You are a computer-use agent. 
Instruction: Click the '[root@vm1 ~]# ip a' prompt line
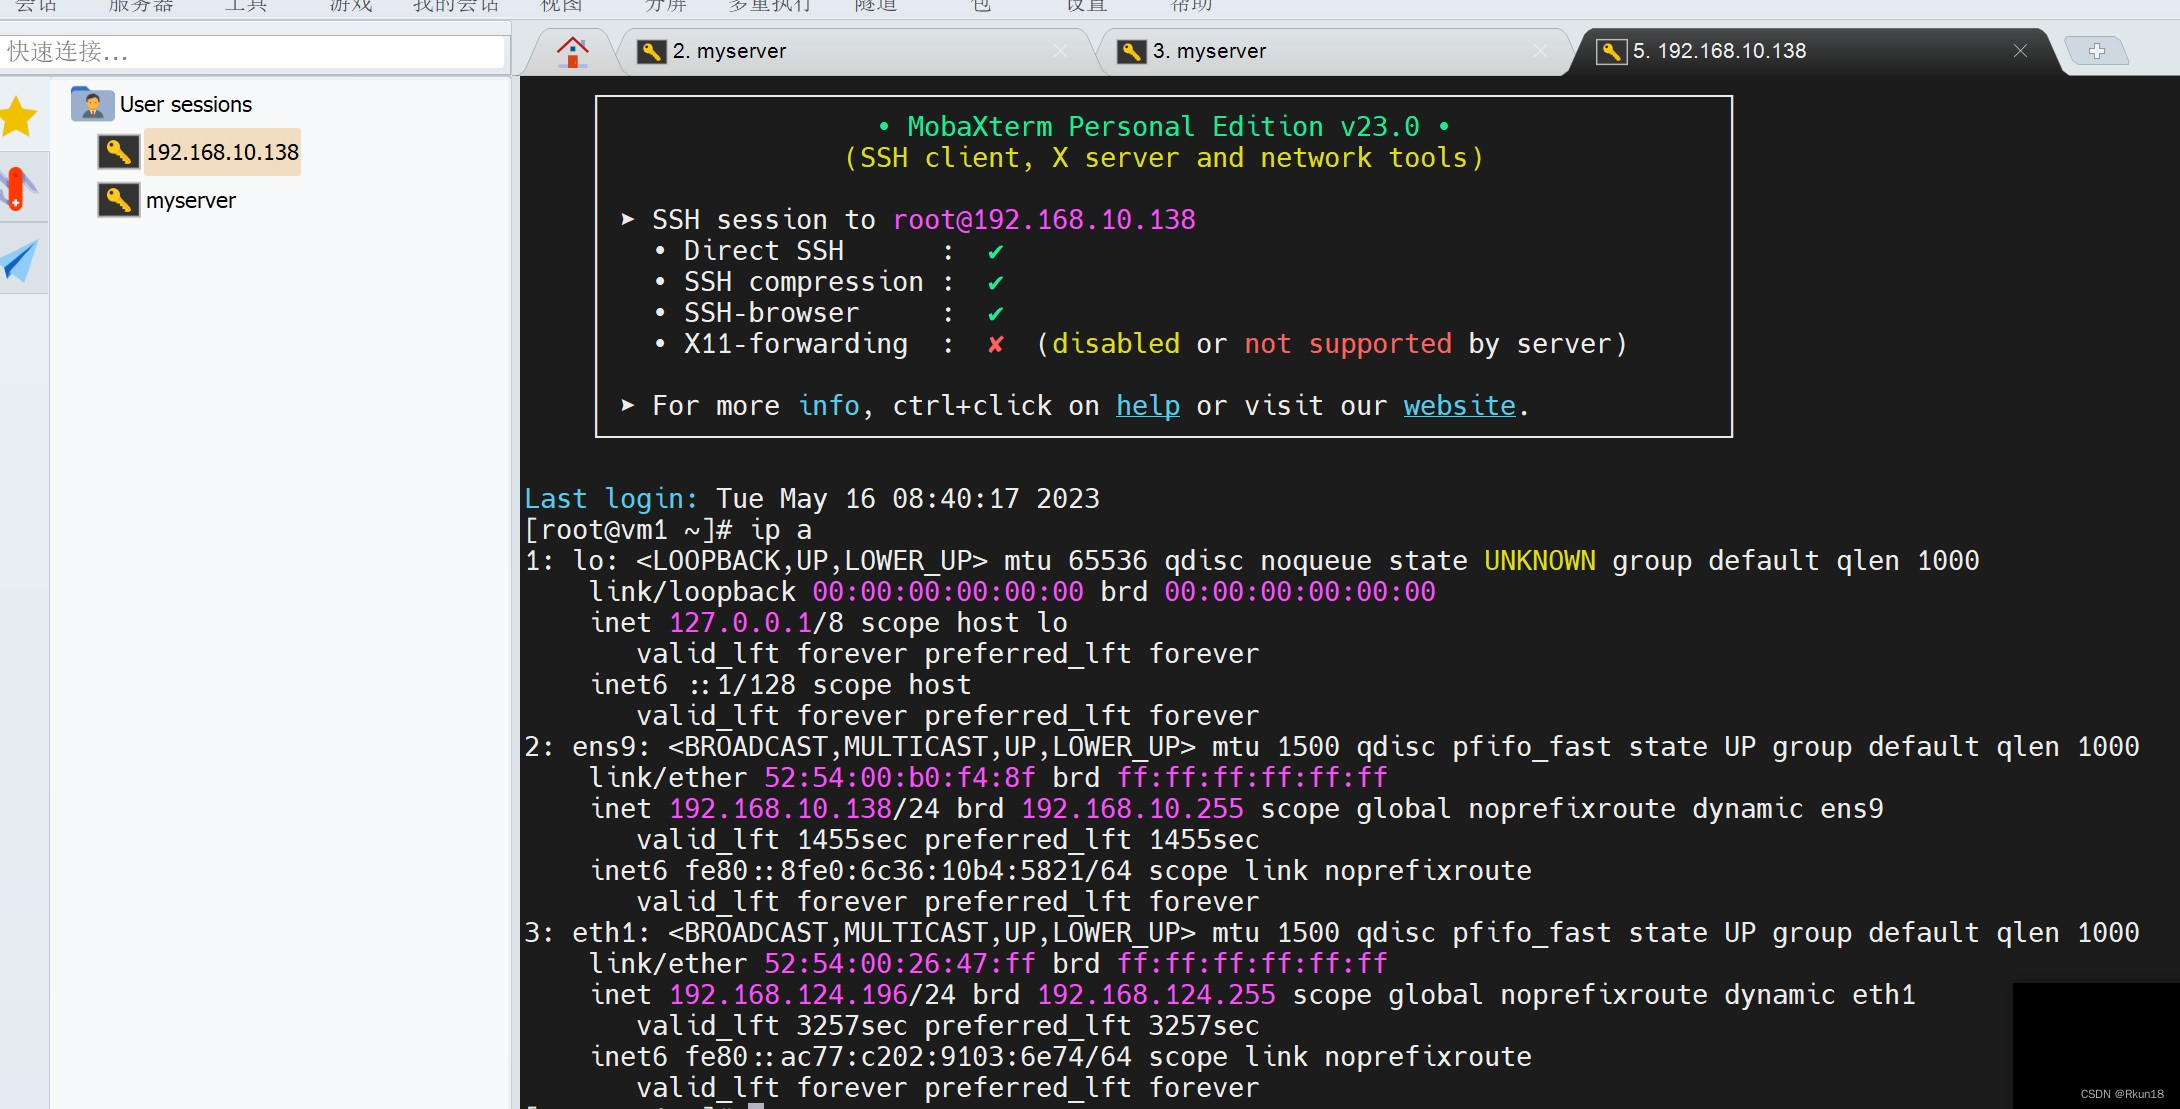[668, 530]
